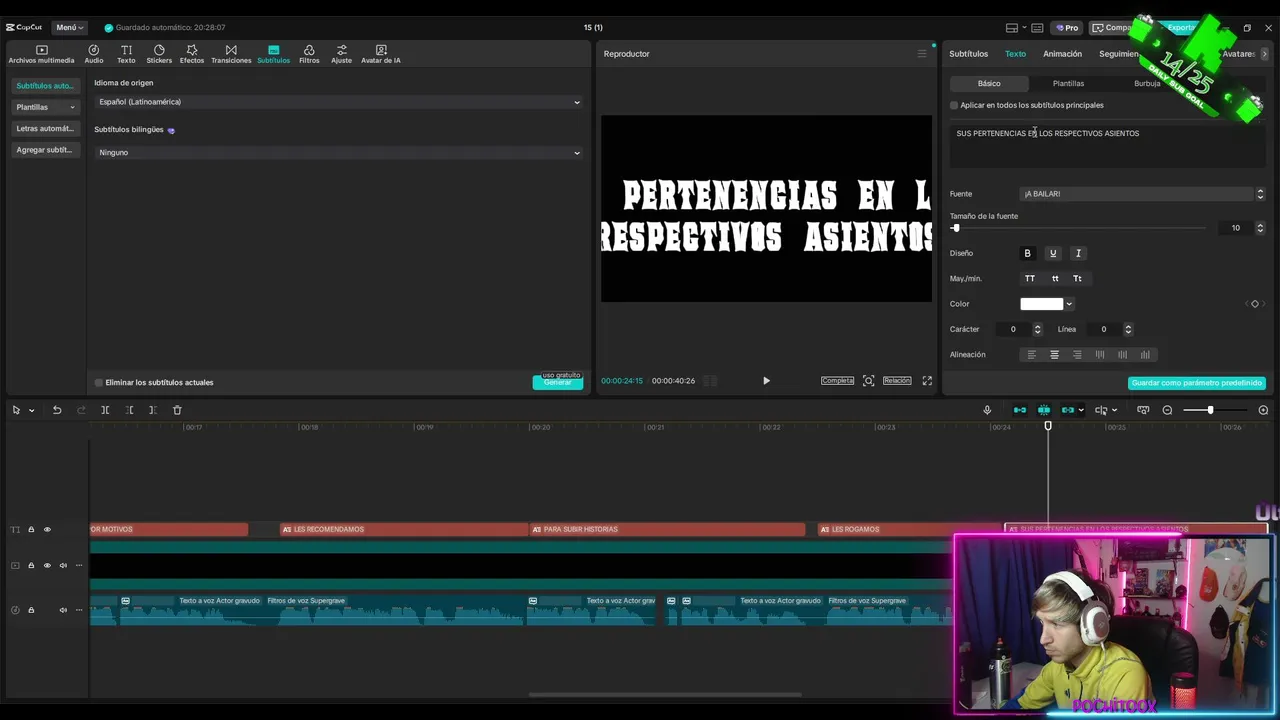1280x720 pixels.
Task: Toggle visibility of the video track
Action: (46, 566)
